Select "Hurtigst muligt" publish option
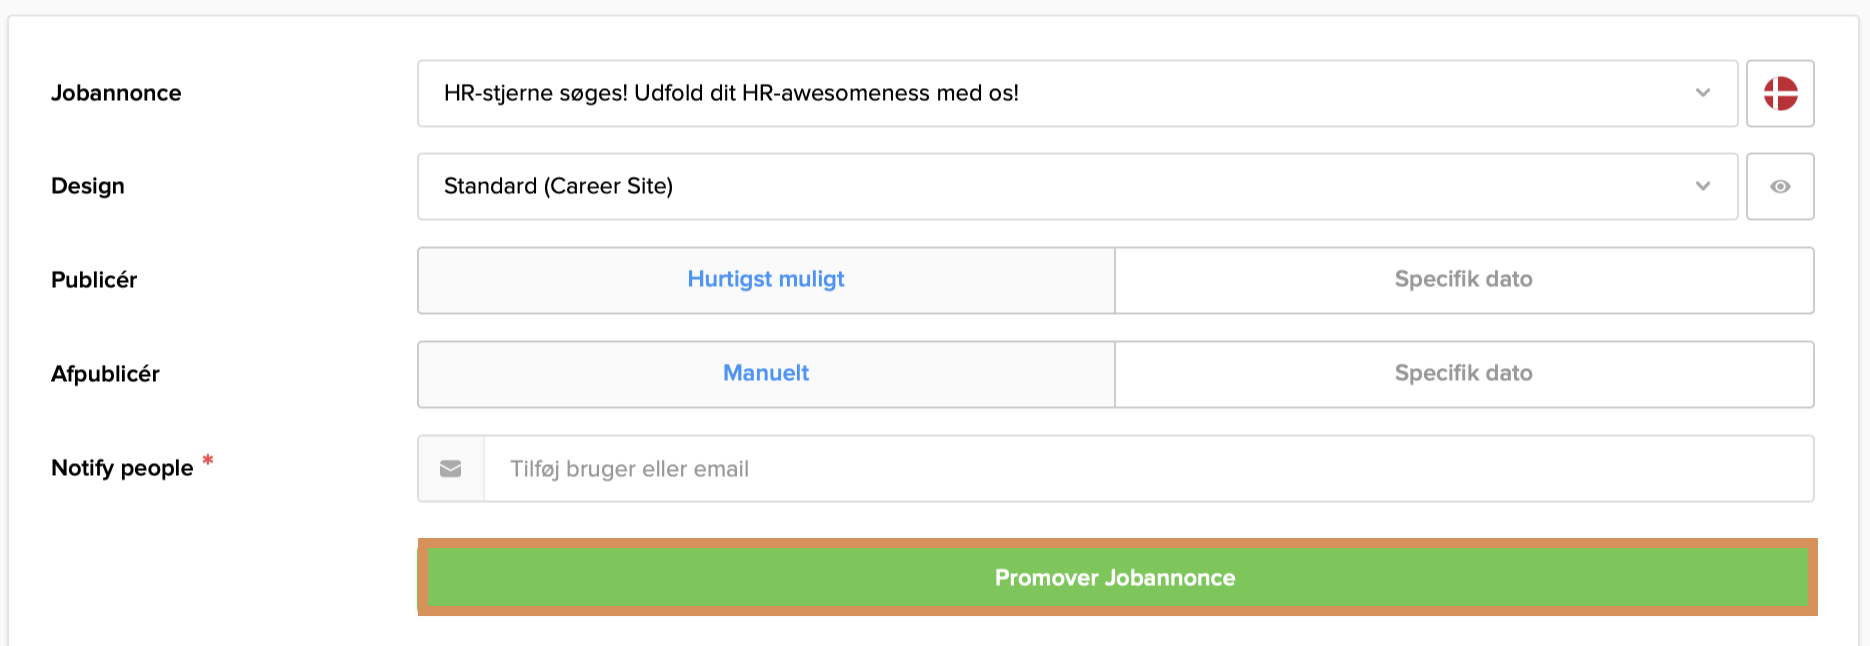Screen dimensions: 1870x646 tap(766, 280)
